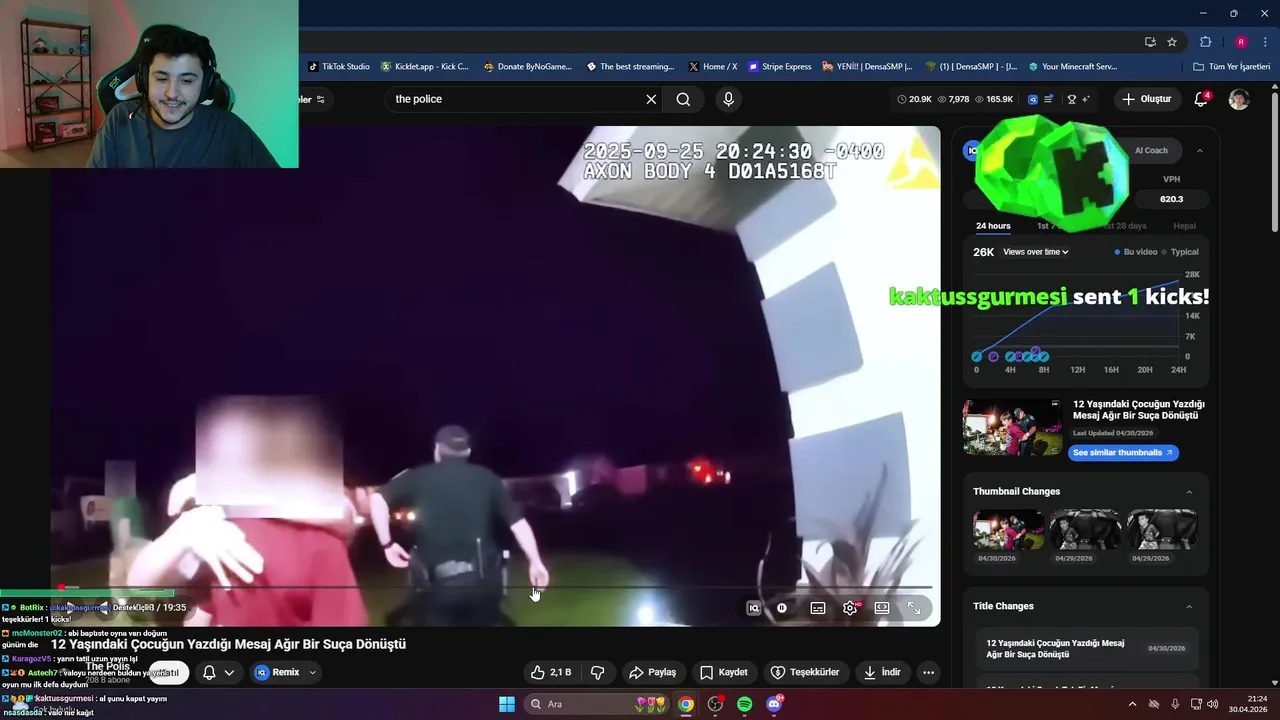The height and width of the screenshot is (720, 1280).
Task: Open the Kicklet.app bookmark
Action: (x=425, y=67)
